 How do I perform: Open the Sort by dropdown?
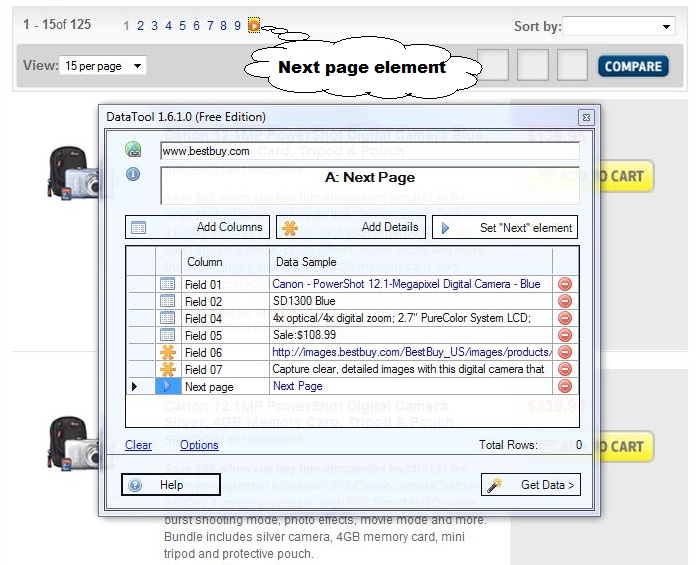point(619,27)
